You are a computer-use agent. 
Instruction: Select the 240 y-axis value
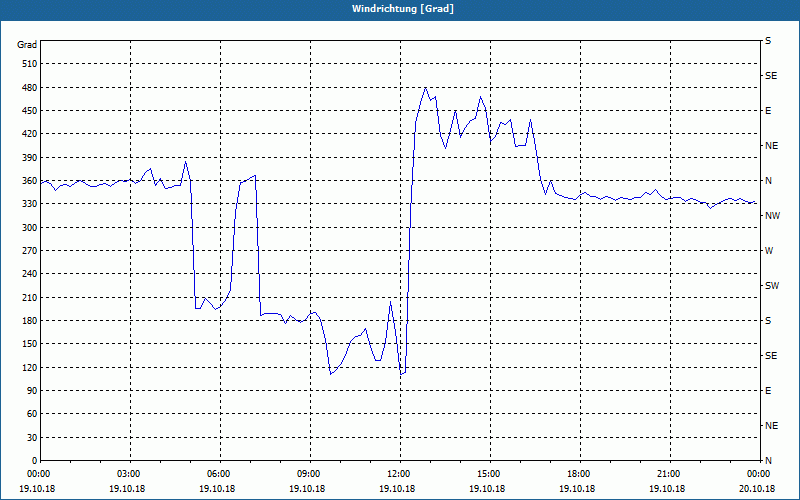(x=30, y=274)
